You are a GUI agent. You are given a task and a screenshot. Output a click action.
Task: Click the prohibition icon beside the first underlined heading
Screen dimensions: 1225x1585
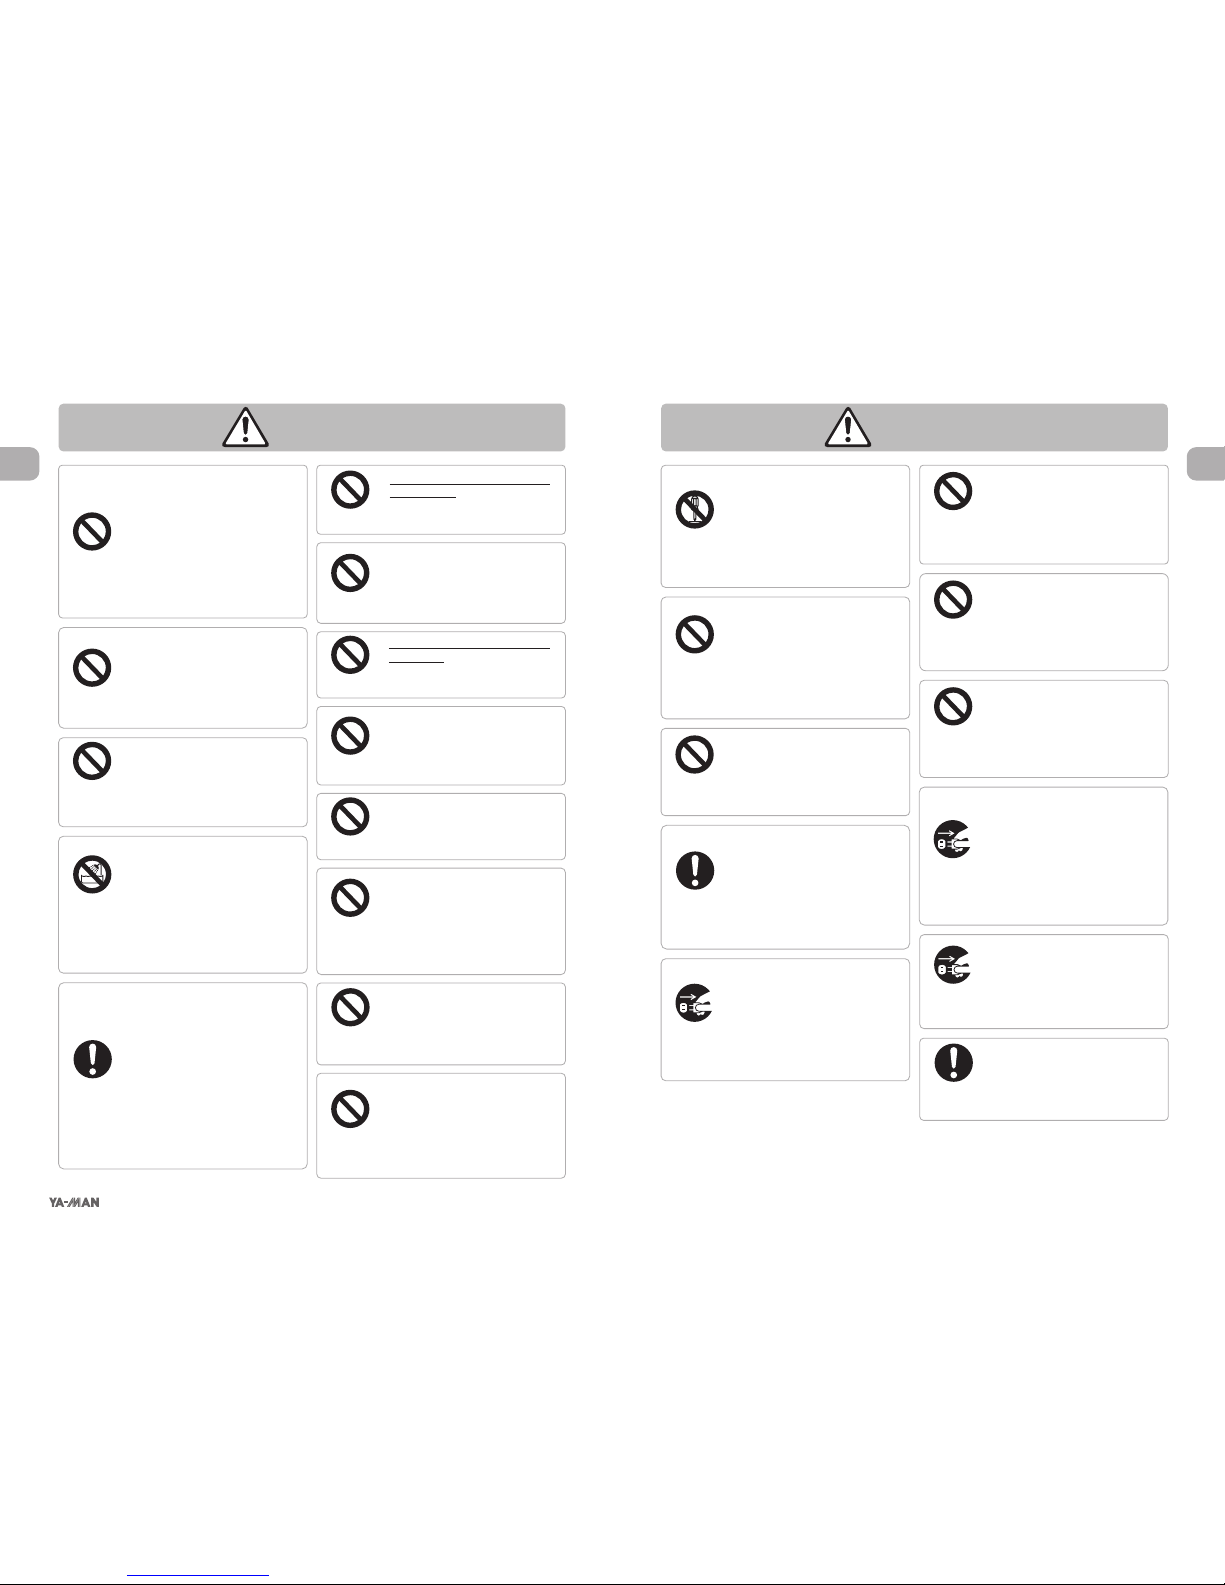[350, 490]
